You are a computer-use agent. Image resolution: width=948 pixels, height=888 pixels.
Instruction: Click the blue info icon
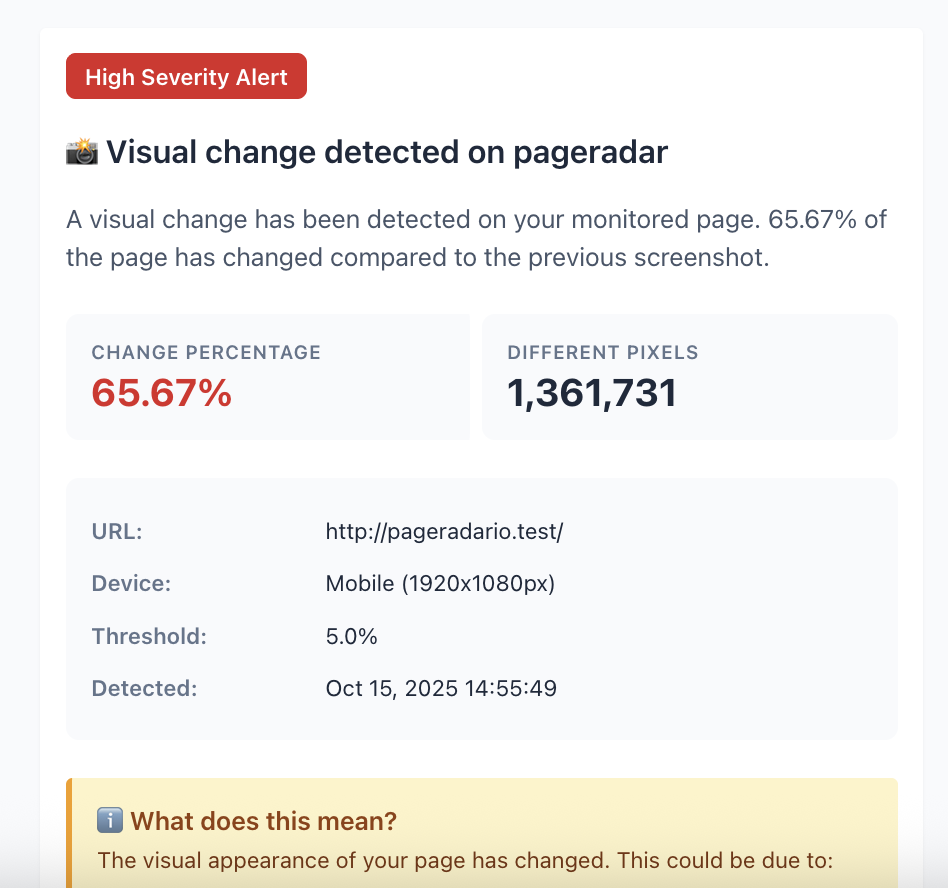(109, 821)
